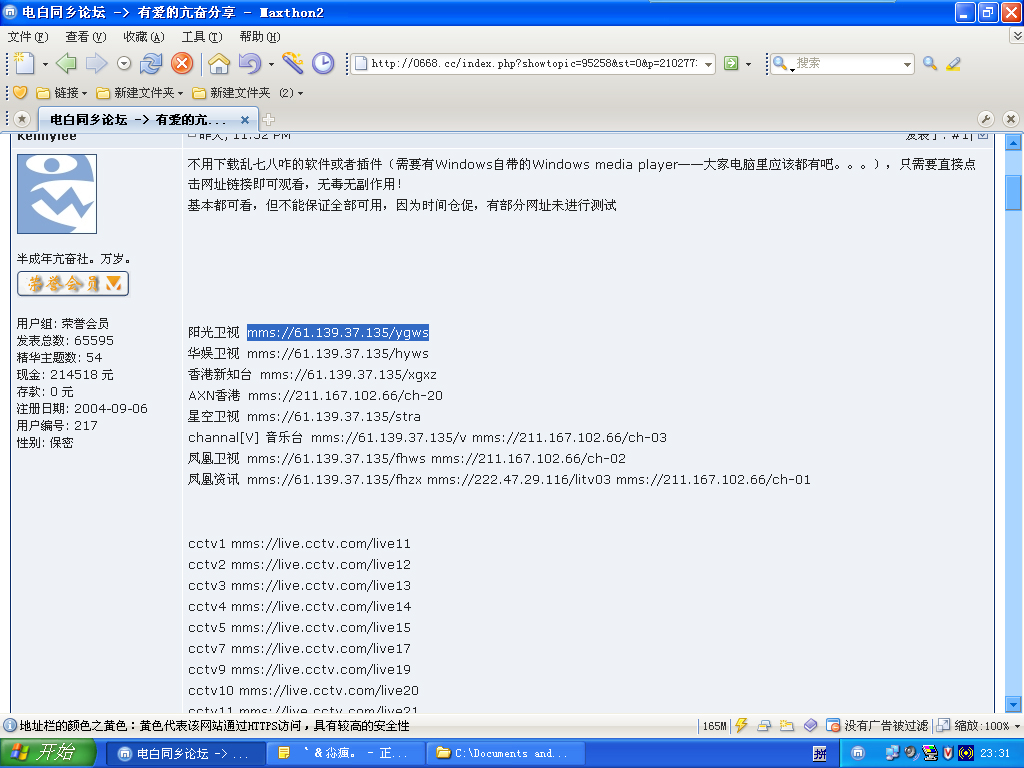Screen dimensions: 1024x768
Task: Open the 文件 menu
Action: 27,37
